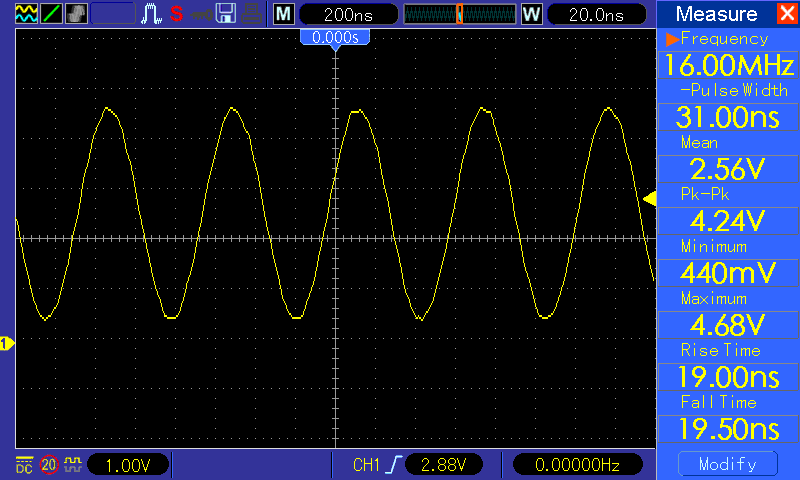Click the 0.00000Hz frequency counter readout
Viewport: 800px width, 480px height.
click(577, 465)
